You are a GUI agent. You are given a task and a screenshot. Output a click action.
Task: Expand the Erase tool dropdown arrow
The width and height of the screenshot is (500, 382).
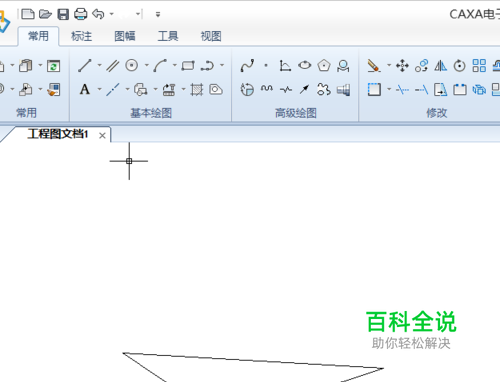pyautogui.click(x=389, y=65)
